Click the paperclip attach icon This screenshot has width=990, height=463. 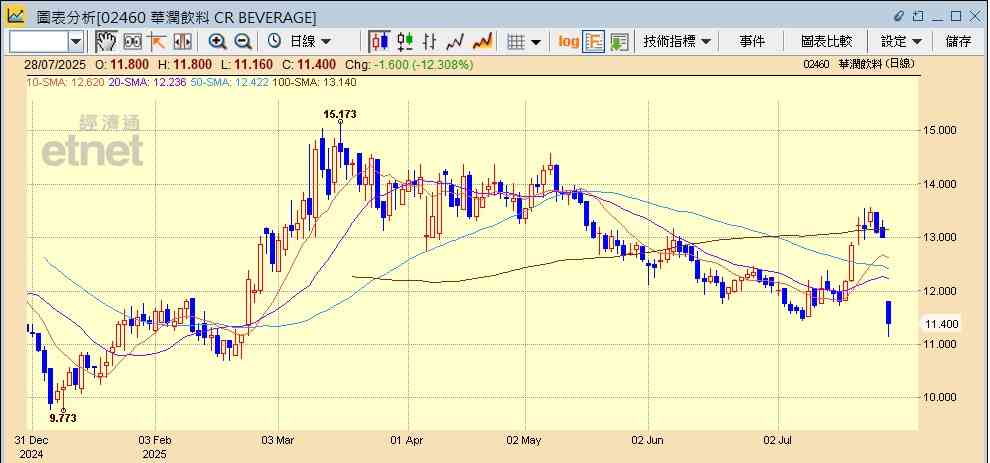click(x=900, y=16)
